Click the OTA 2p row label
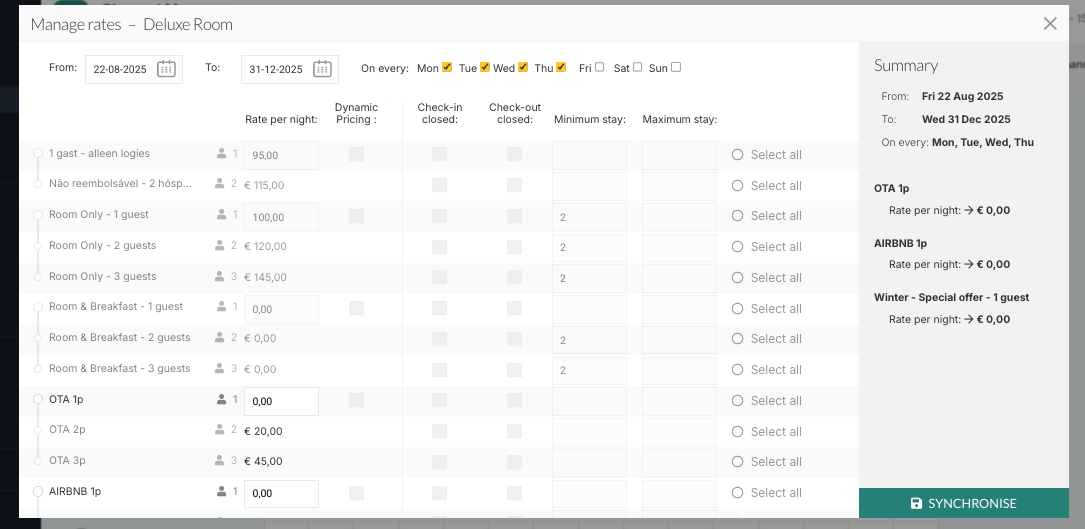This screenshot has height=529, width=1085. tap(67, 429)
